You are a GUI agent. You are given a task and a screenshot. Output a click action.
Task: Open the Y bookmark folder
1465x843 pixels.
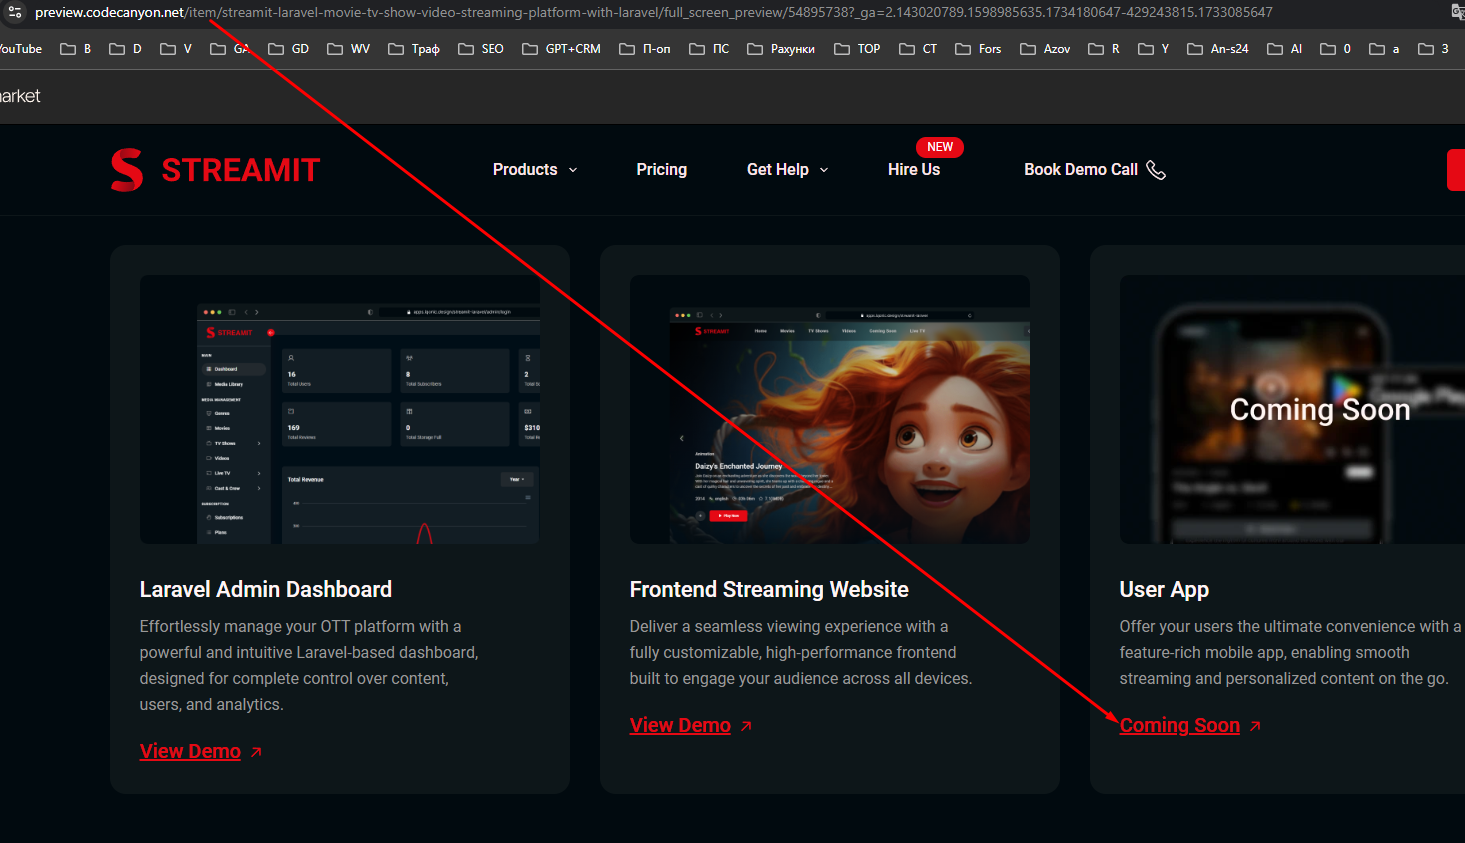coord(1153,48)
